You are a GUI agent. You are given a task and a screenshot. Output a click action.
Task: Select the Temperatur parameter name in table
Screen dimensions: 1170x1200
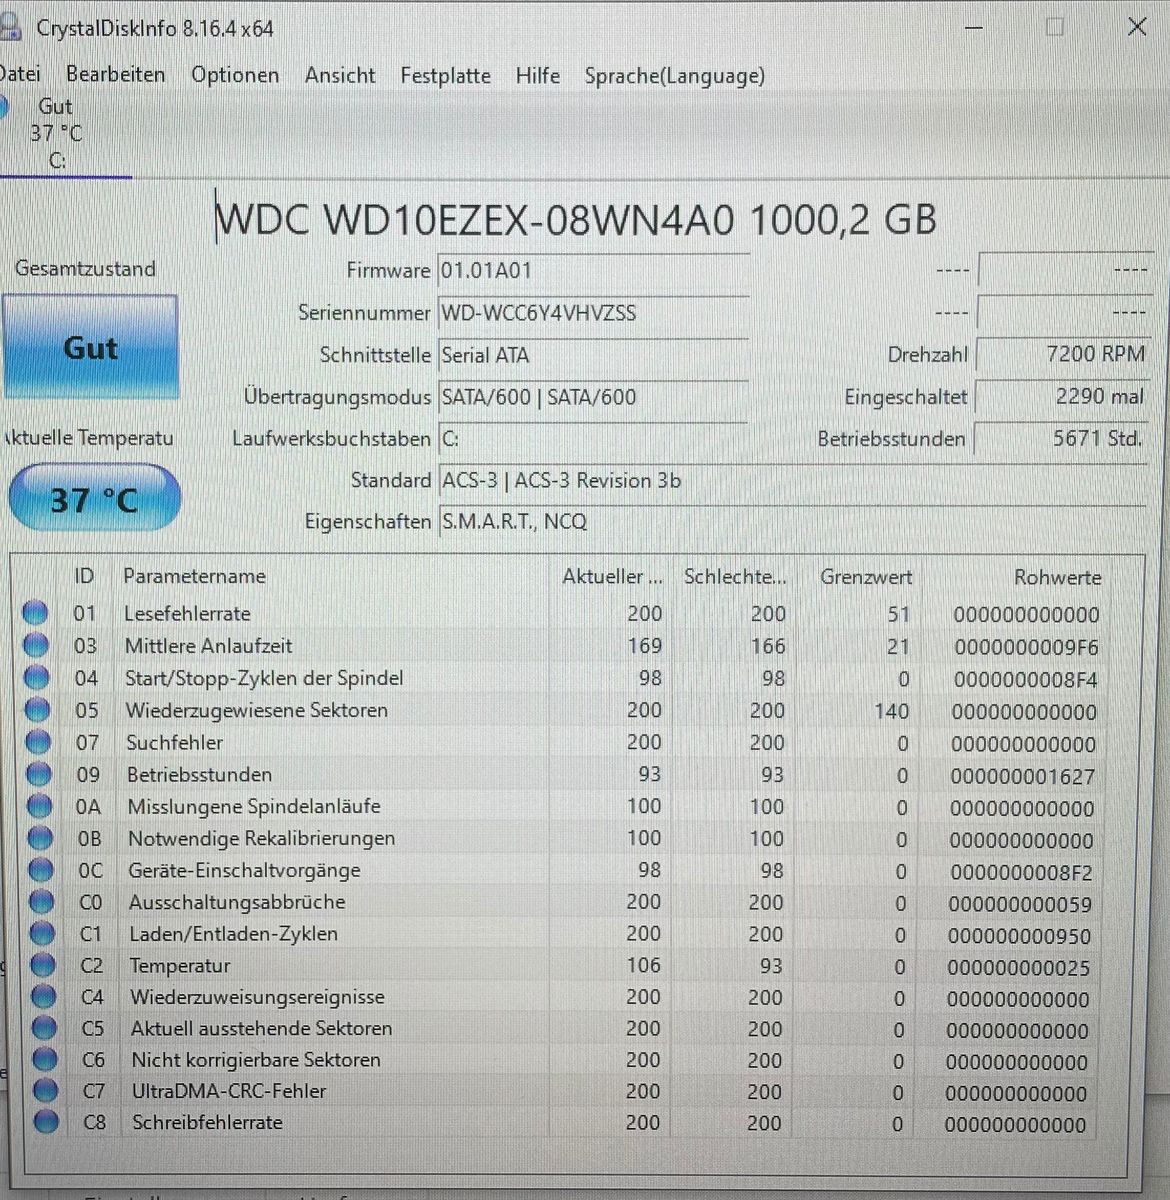pos(180,966)
